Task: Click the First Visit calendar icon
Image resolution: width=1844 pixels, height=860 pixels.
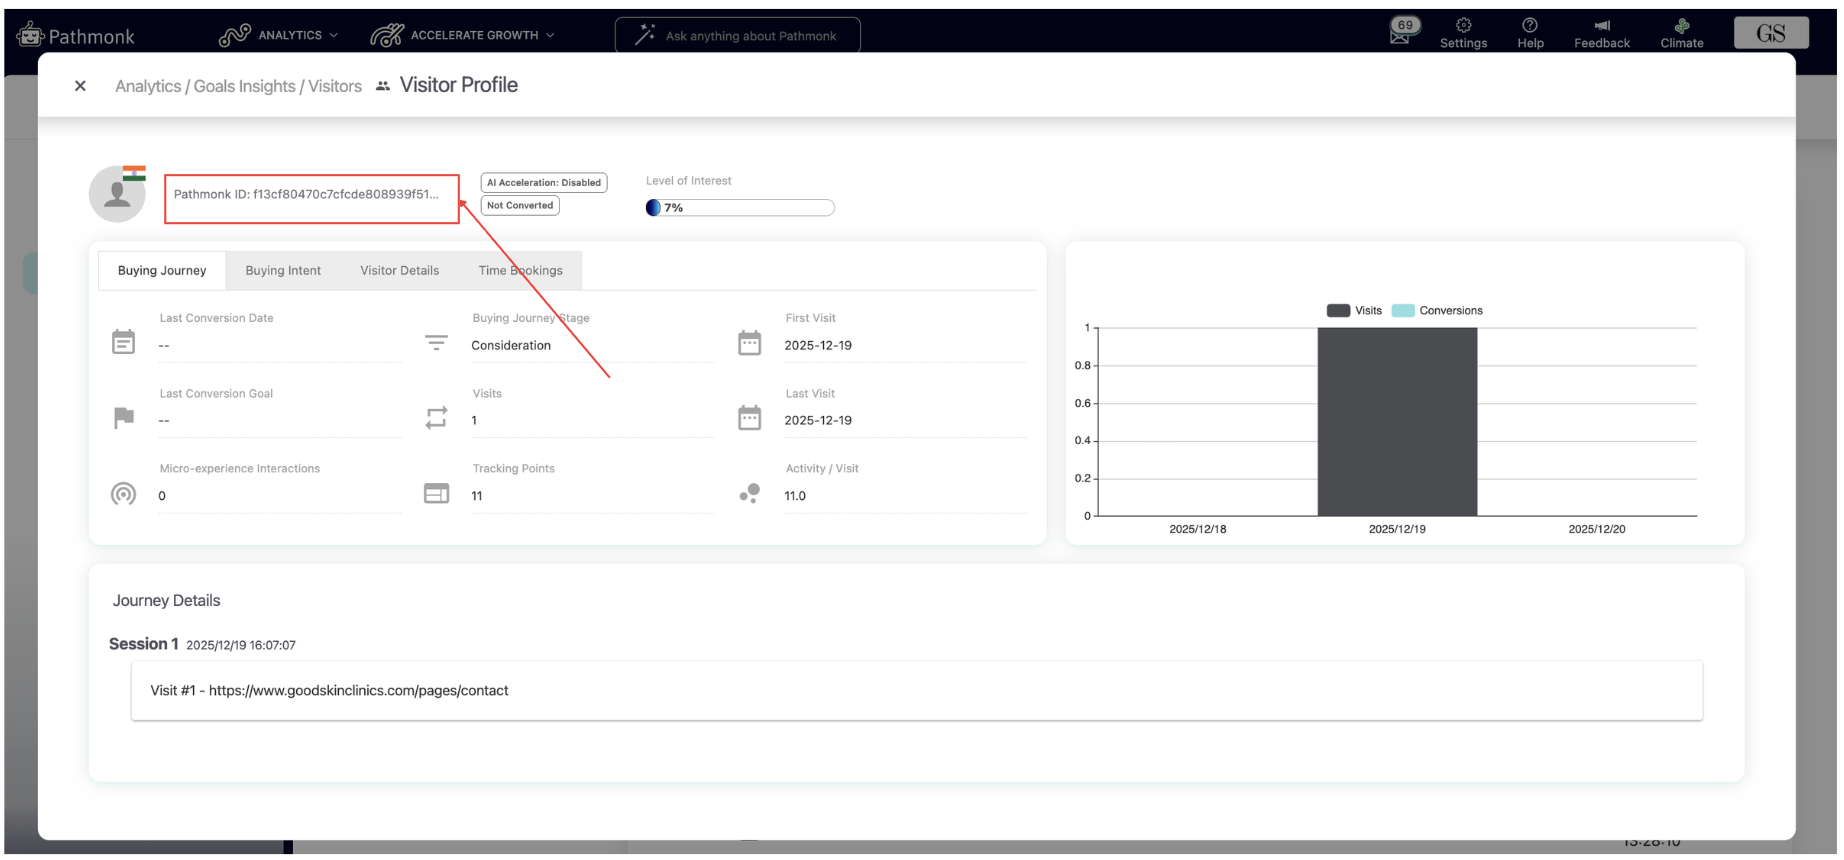Action: pyautogui.click(x=749, y=342)
